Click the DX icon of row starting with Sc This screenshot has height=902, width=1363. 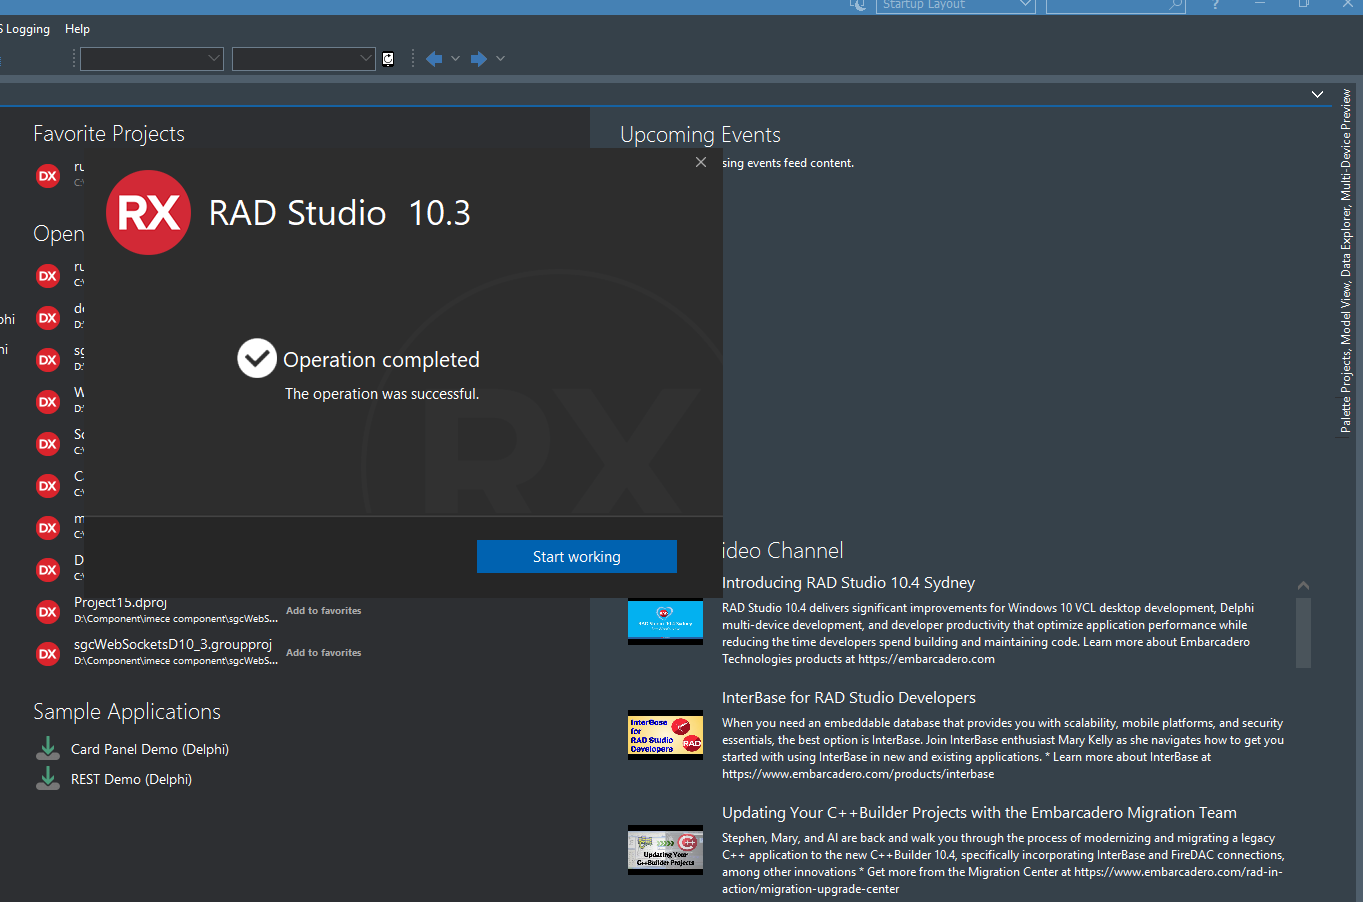coord(48,444)
